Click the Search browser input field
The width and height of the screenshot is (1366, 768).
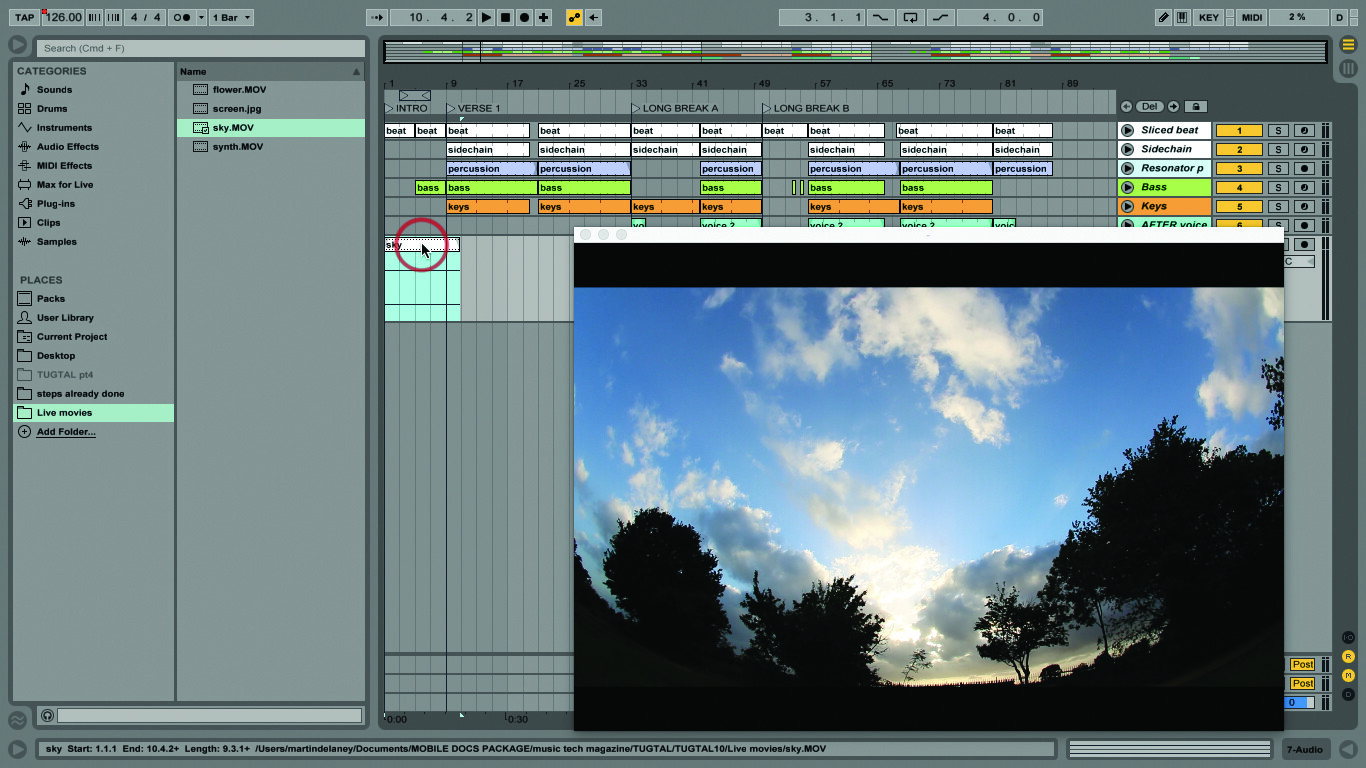[x=201, y=48]
